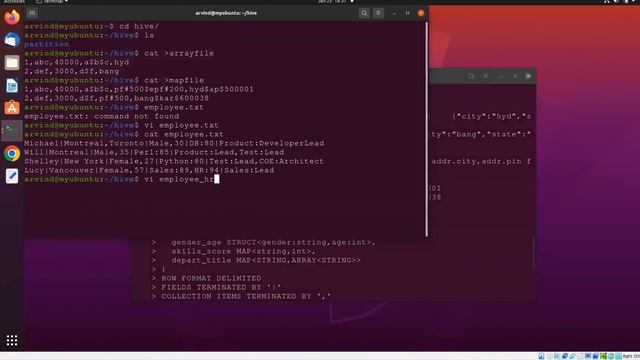Click the 'cat >arrayfile' command line
The height and width of the screenshot is (360, 640).
coord(119,53)
